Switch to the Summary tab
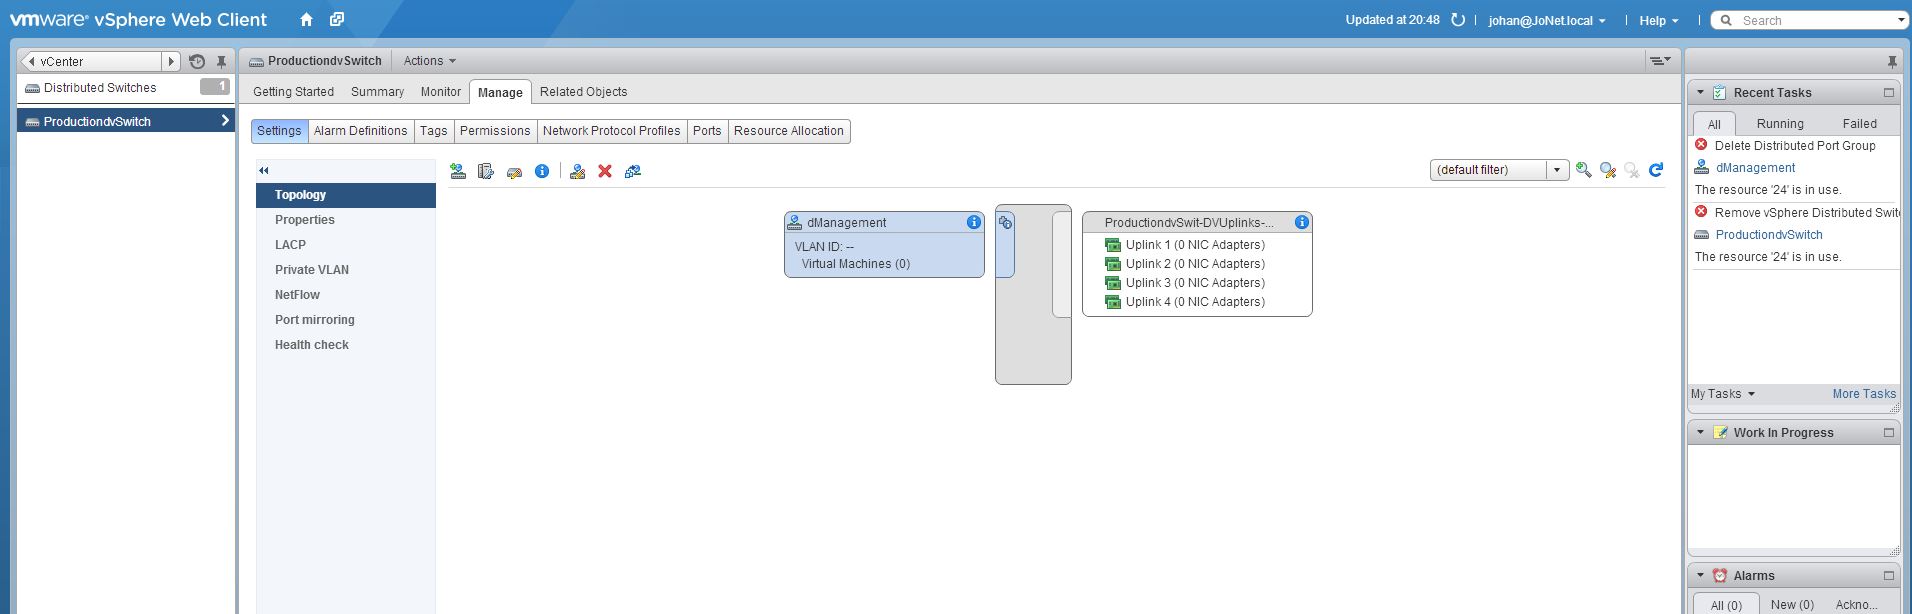This screenshot has height=614, width=1912. (377, 92)
